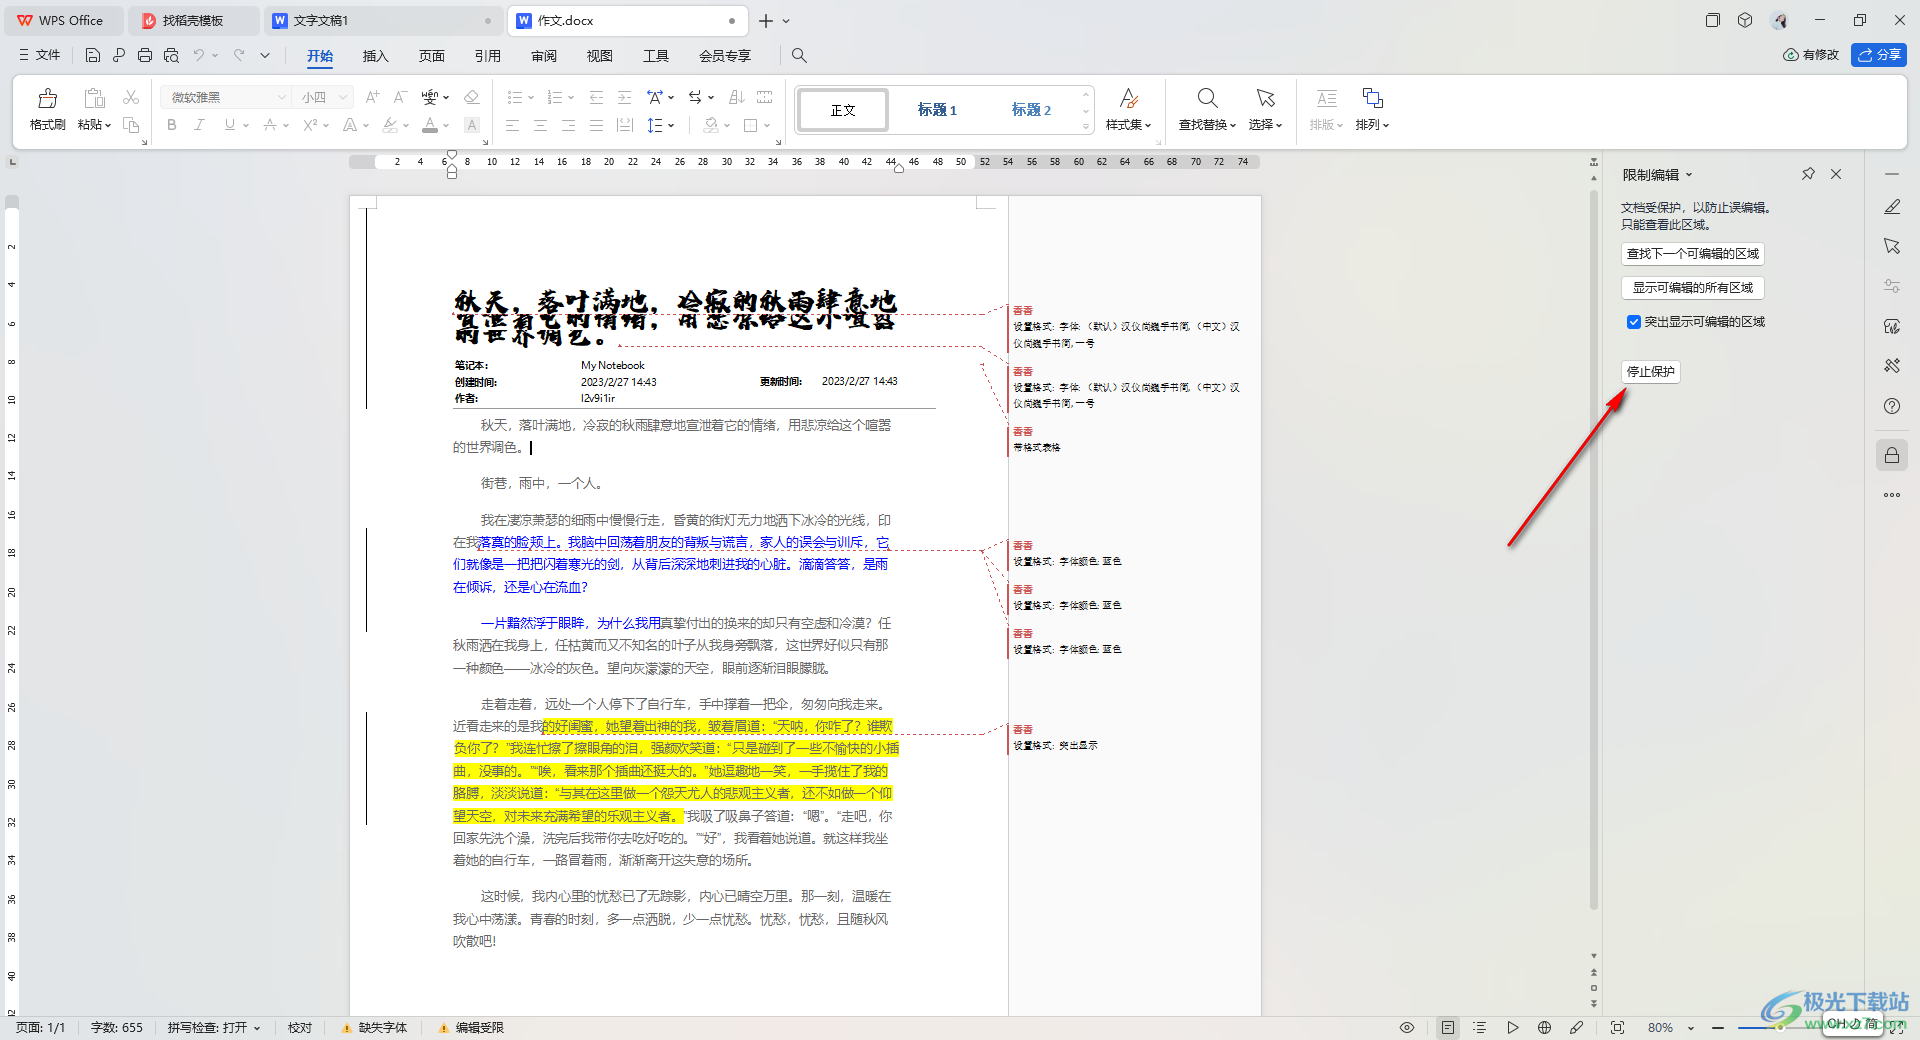Viewport: 1920px width, 1040px height.
Task: Switch to the 插入 ribbon tab
Action: coord(375,56)
